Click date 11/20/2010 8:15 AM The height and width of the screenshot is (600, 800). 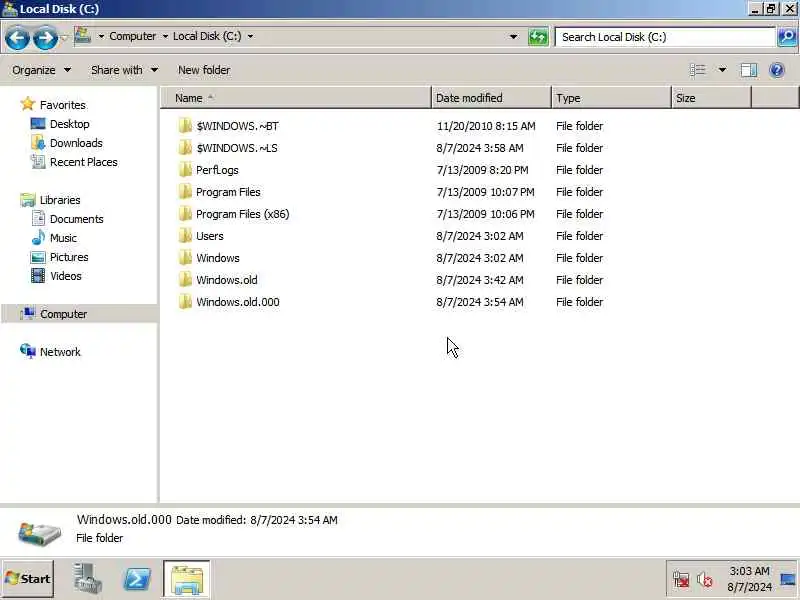click(x=486, y=126)
